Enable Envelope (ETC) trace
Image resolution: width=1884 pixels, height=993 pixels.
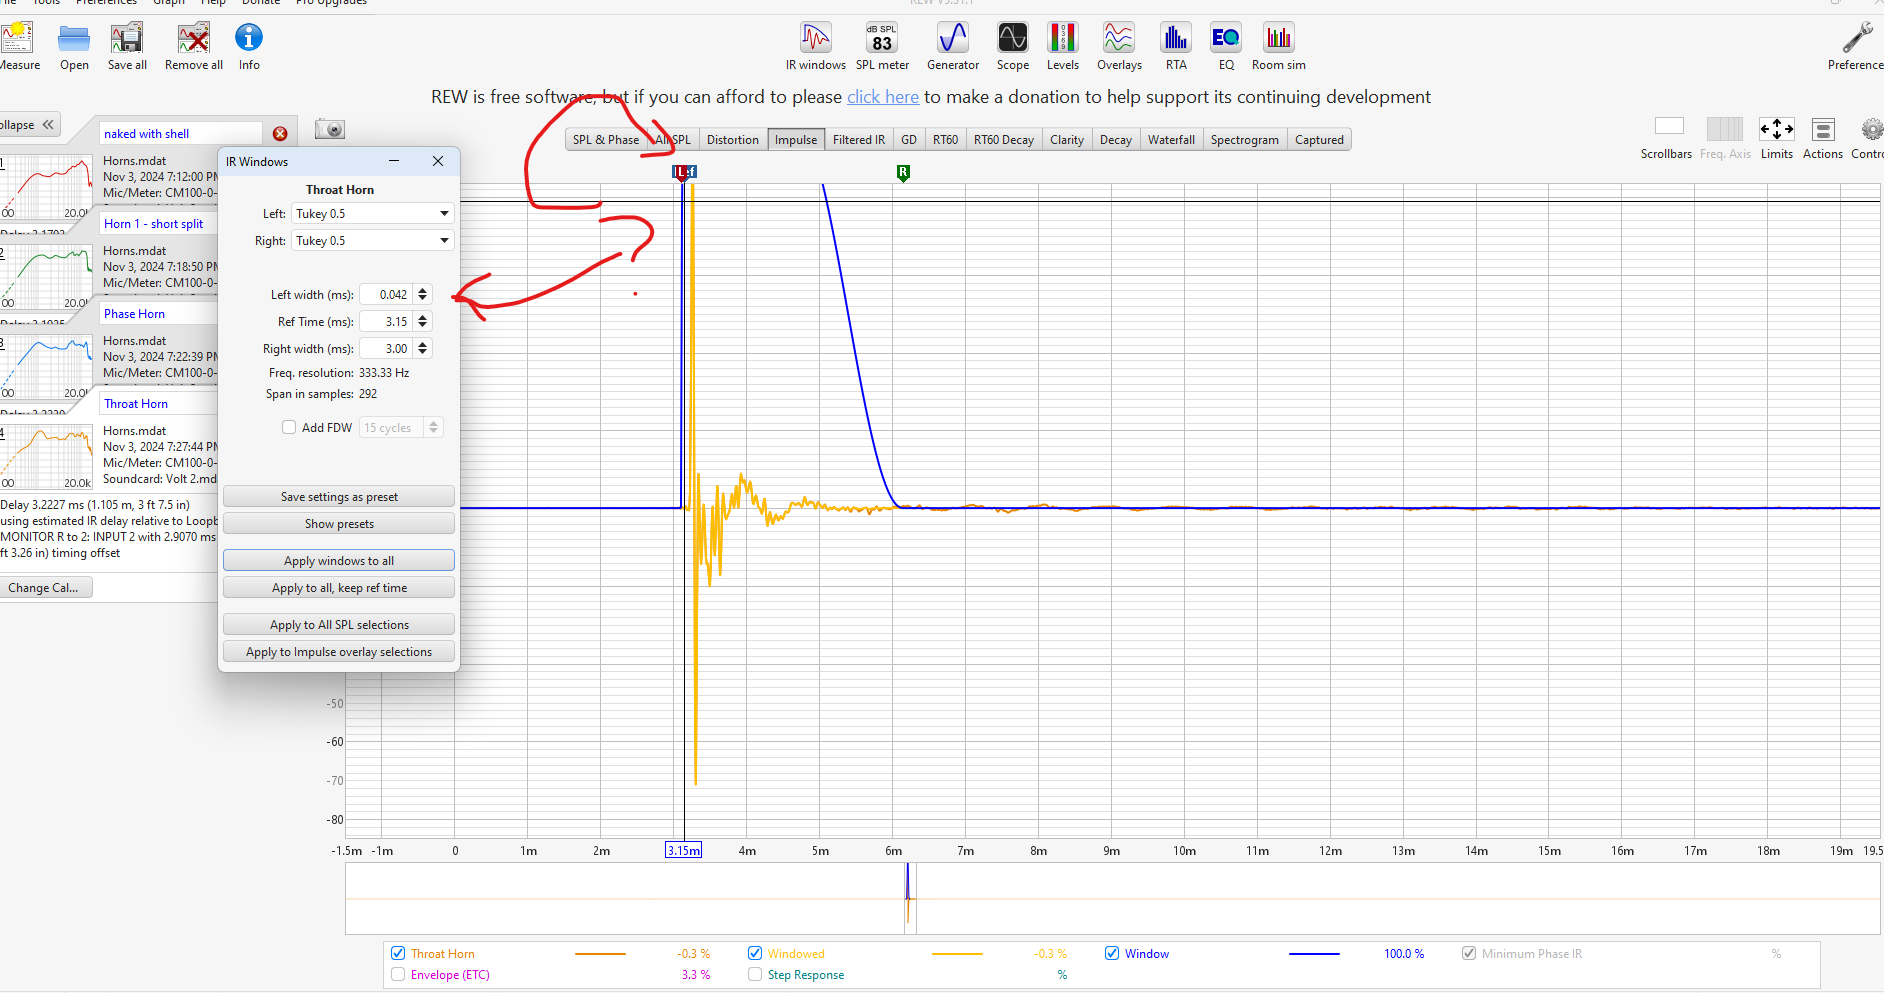tap(398, 974)
